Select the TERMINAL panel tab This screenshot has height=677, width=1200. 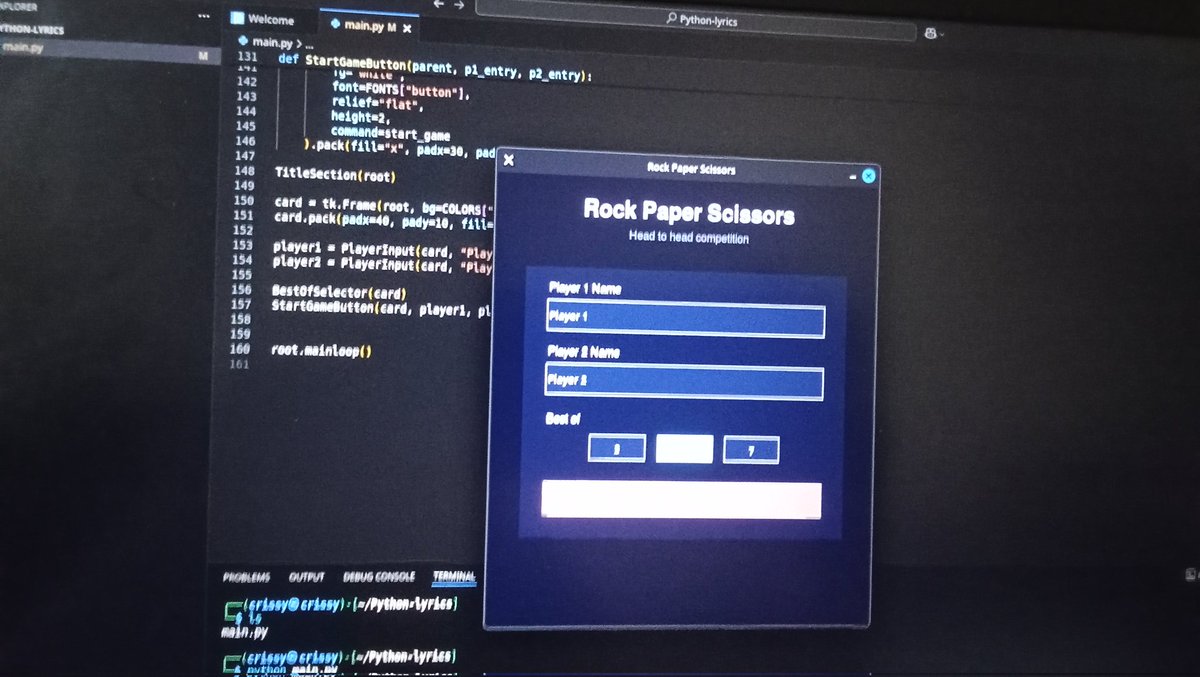click(454, 577)
